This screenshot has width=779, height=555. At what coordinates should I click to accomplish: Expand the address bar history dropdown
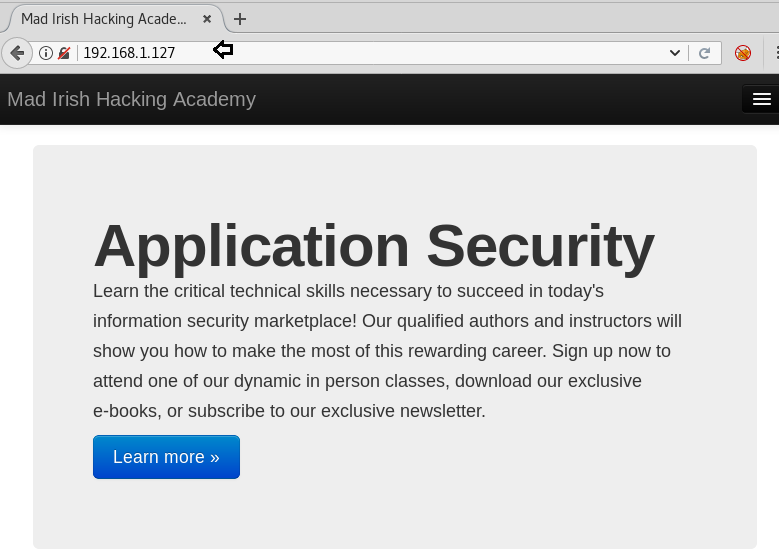pos(675,53)
